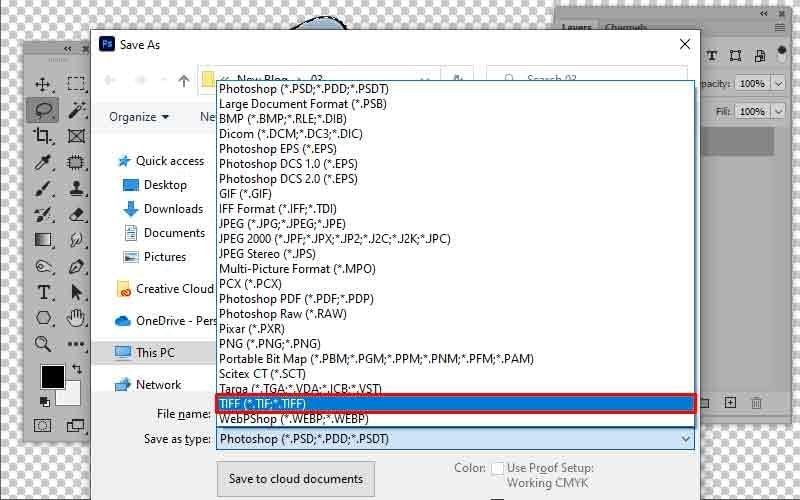Open the Opacity slider dropdown arrow

[x=779, y=84]
